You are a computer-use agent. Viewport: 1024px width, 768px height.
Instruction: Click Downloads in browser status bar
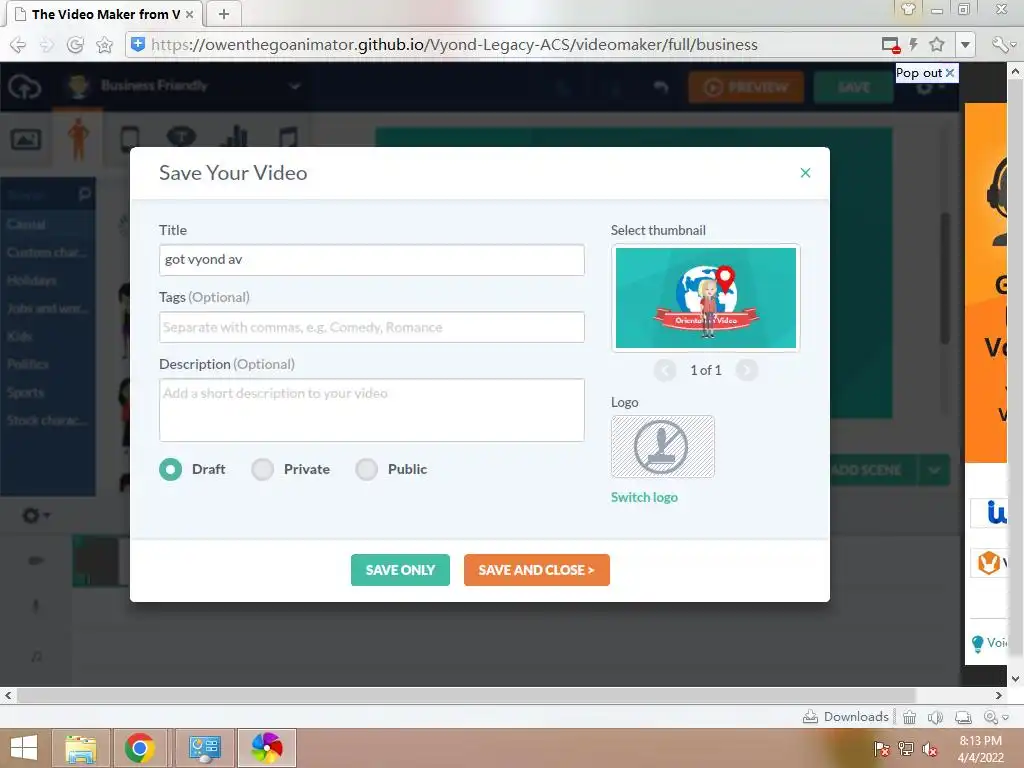coord(846,716)
